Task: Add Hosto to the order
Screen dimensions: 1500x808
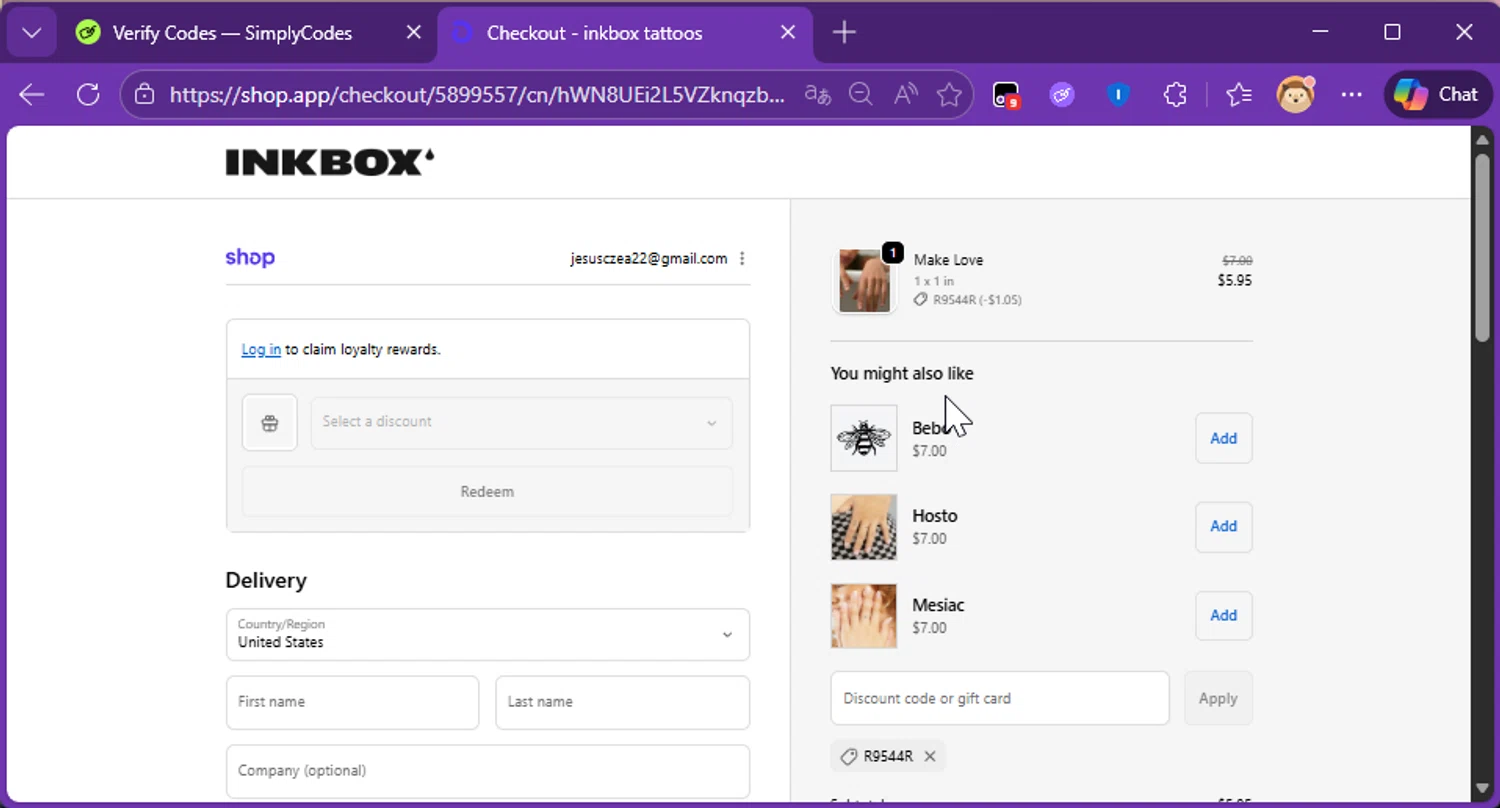Action: (x=1224, y=526)
